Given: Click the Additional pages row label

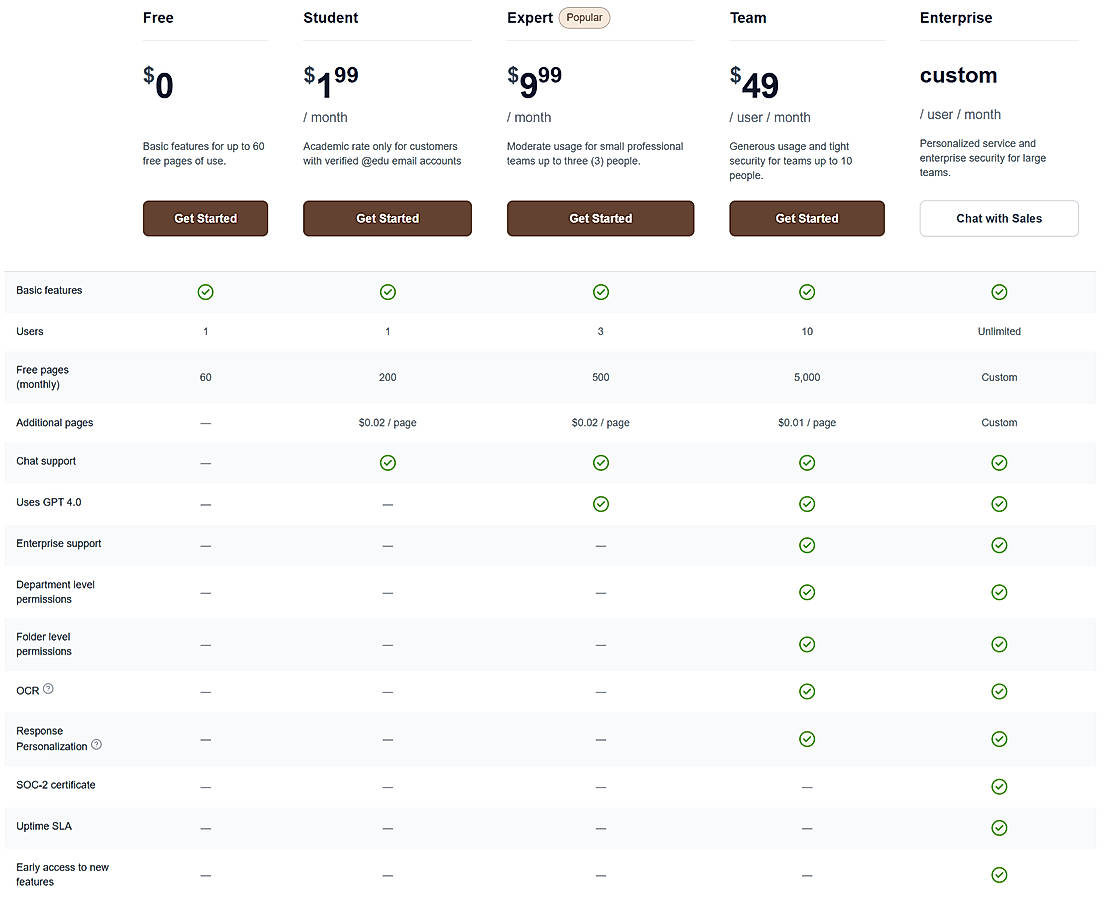Looking at the screenshot, I should tap(54, 422).
